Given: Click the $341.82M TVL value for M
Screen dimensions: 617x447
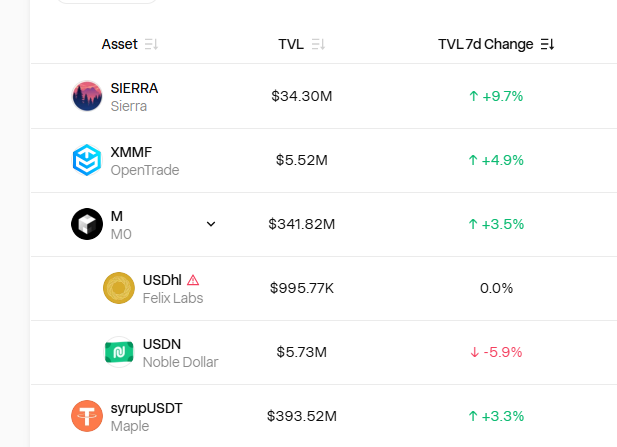Looking at the screenshot, I should coord(301,224).
